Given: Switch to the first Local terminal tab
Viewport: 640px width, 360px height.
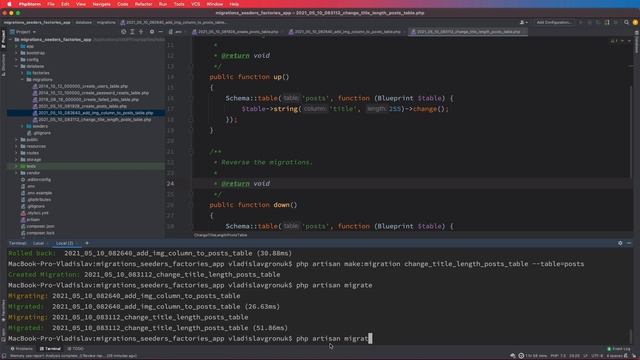Looking at the screenshot, I should click(x=38, y=243).
